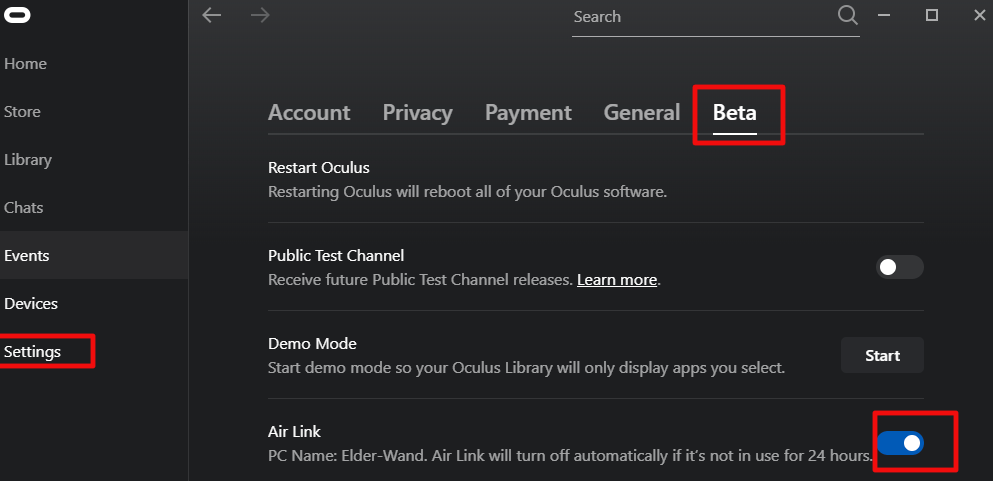The width and height of the screenshot is (993, 481).
Task: Switch to the Account tab
Action: 309,113
